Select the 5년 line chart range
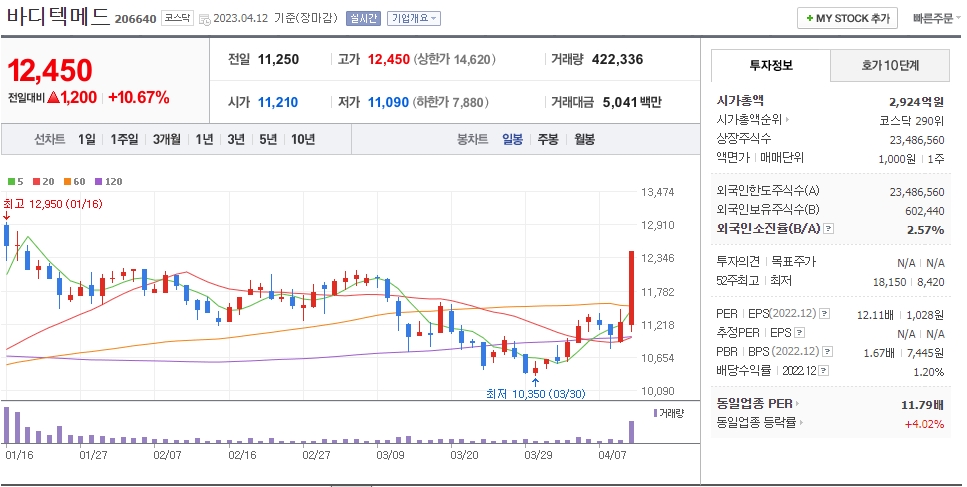 click(268, 139)
